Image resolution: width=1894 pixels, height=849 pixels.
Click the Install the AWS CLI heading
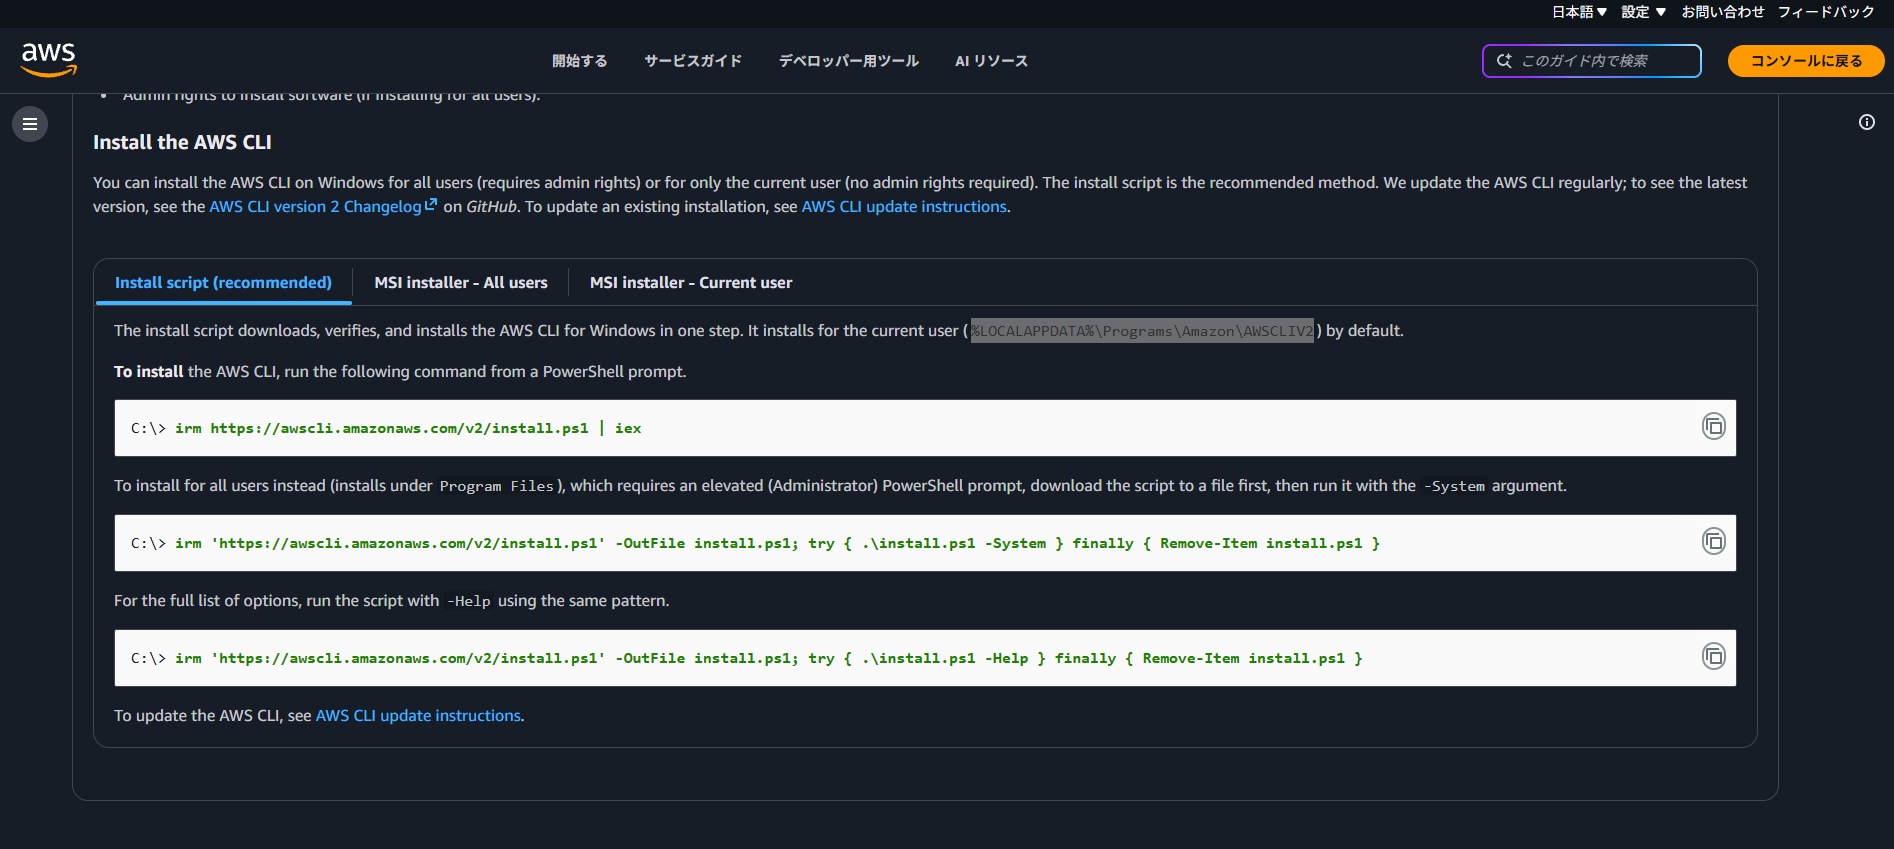[182, 142]
